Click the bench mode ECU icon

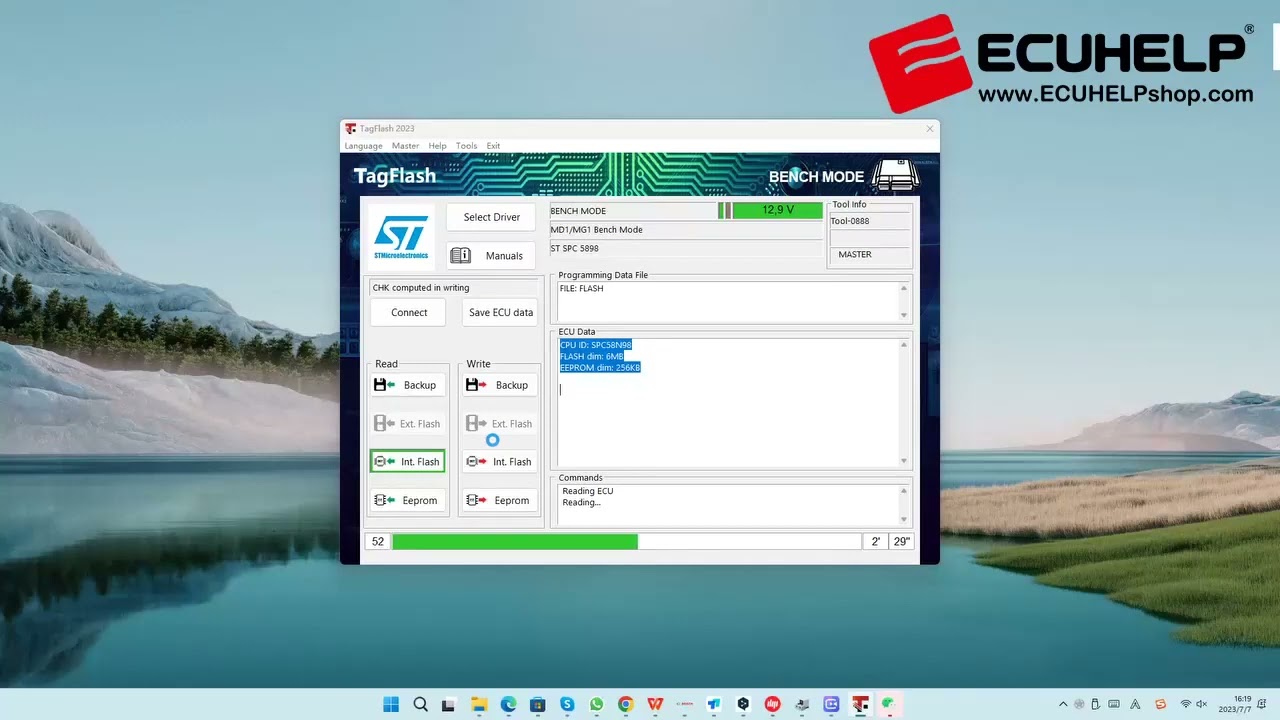(896, 175)
